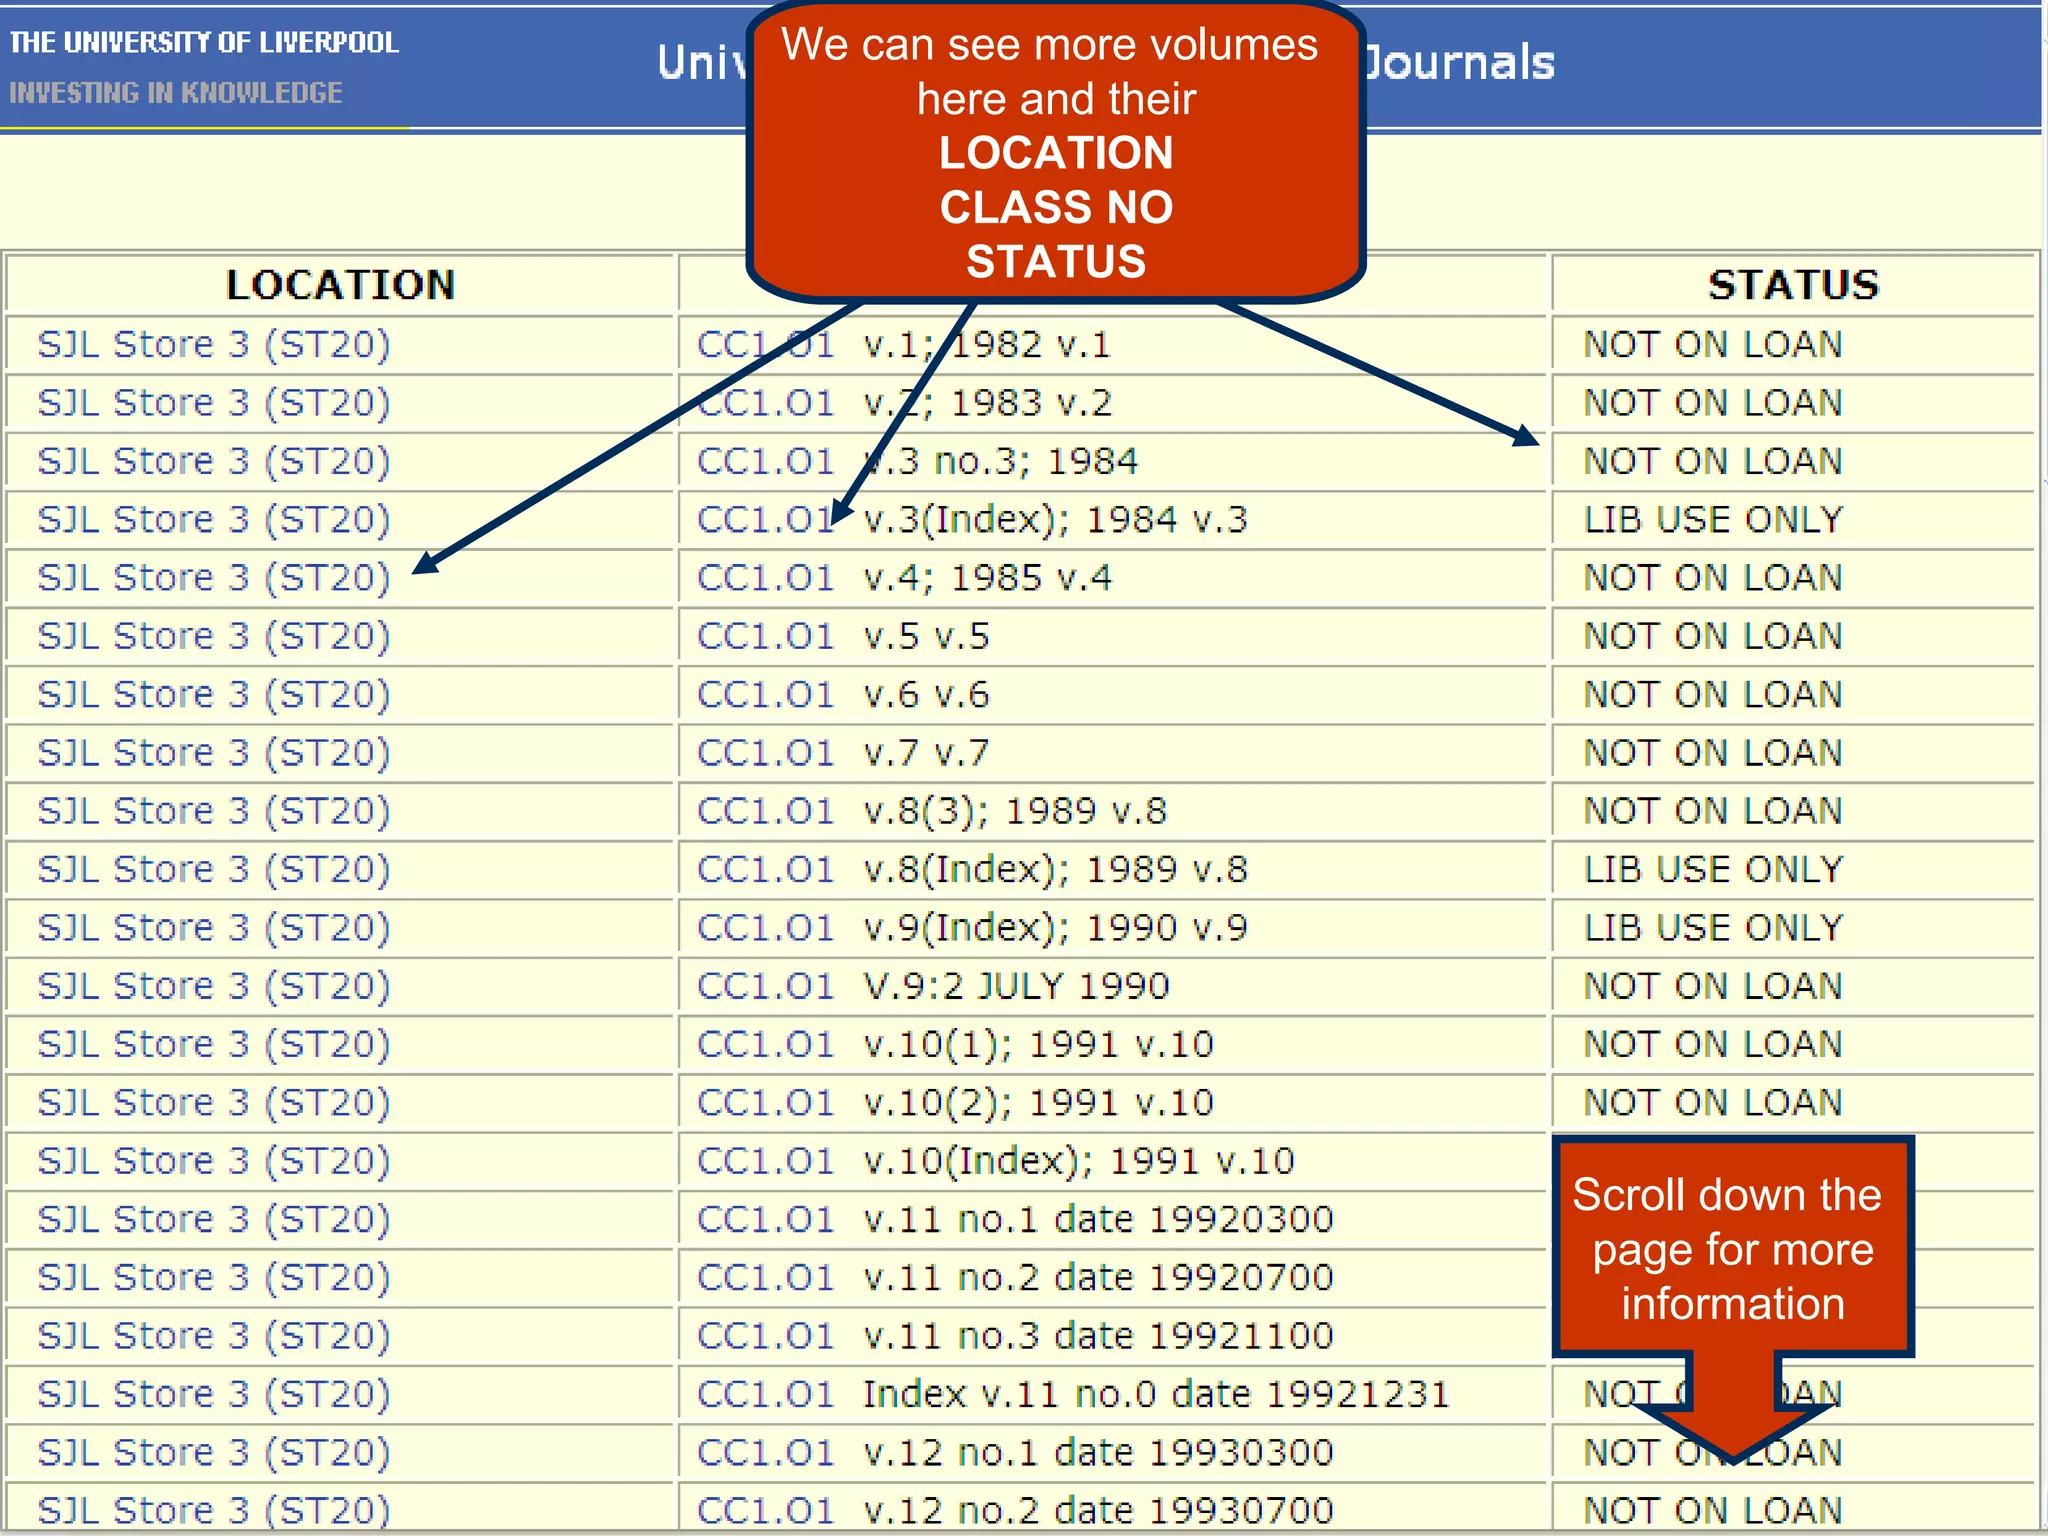Click LIB USE ONLY status for v.8(Index)
Screen dimensions: 2048x1536
1713,870
